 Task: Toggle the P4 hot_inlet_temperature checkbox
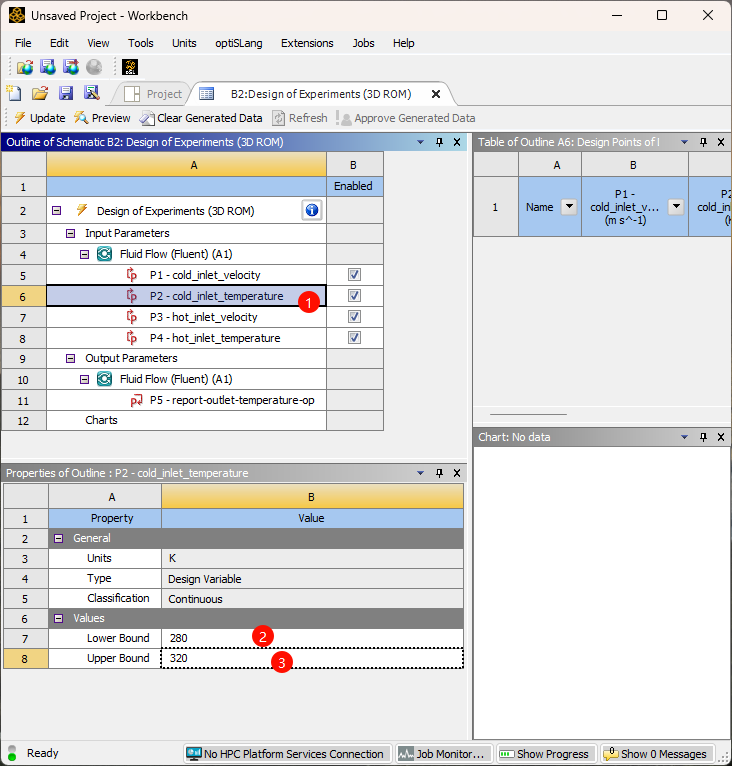tap(354, 338)
